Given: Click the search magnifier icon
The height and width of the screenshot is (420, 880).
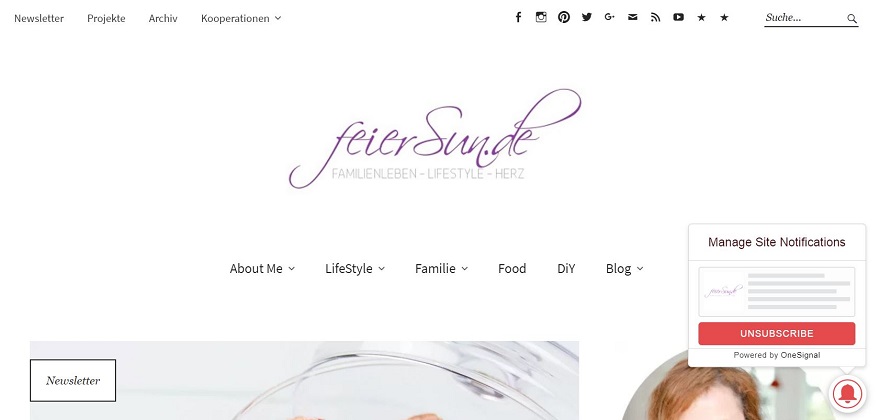Looking at the screenshot, I should pos(852,19).
